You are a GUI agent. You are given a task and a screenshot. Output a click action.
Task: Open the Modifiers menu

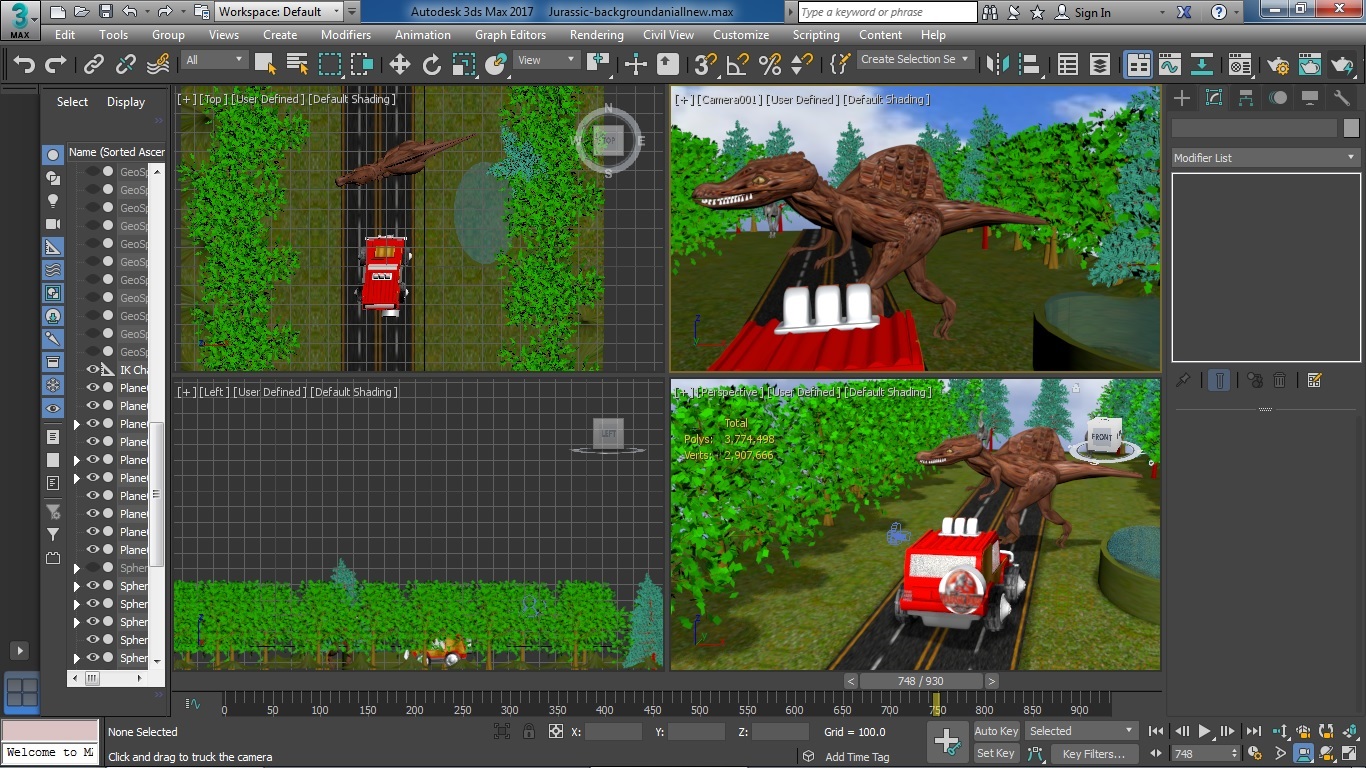346,34
